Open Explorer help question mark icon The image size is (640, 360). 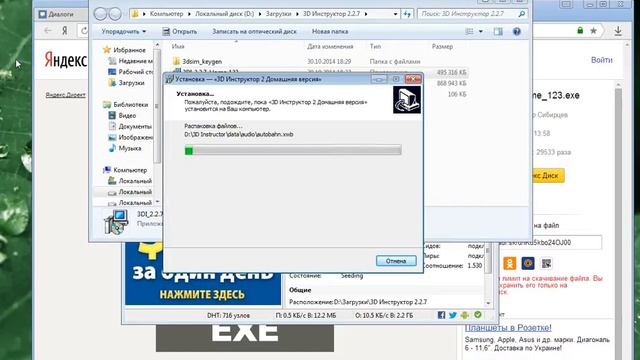(517, 31)
